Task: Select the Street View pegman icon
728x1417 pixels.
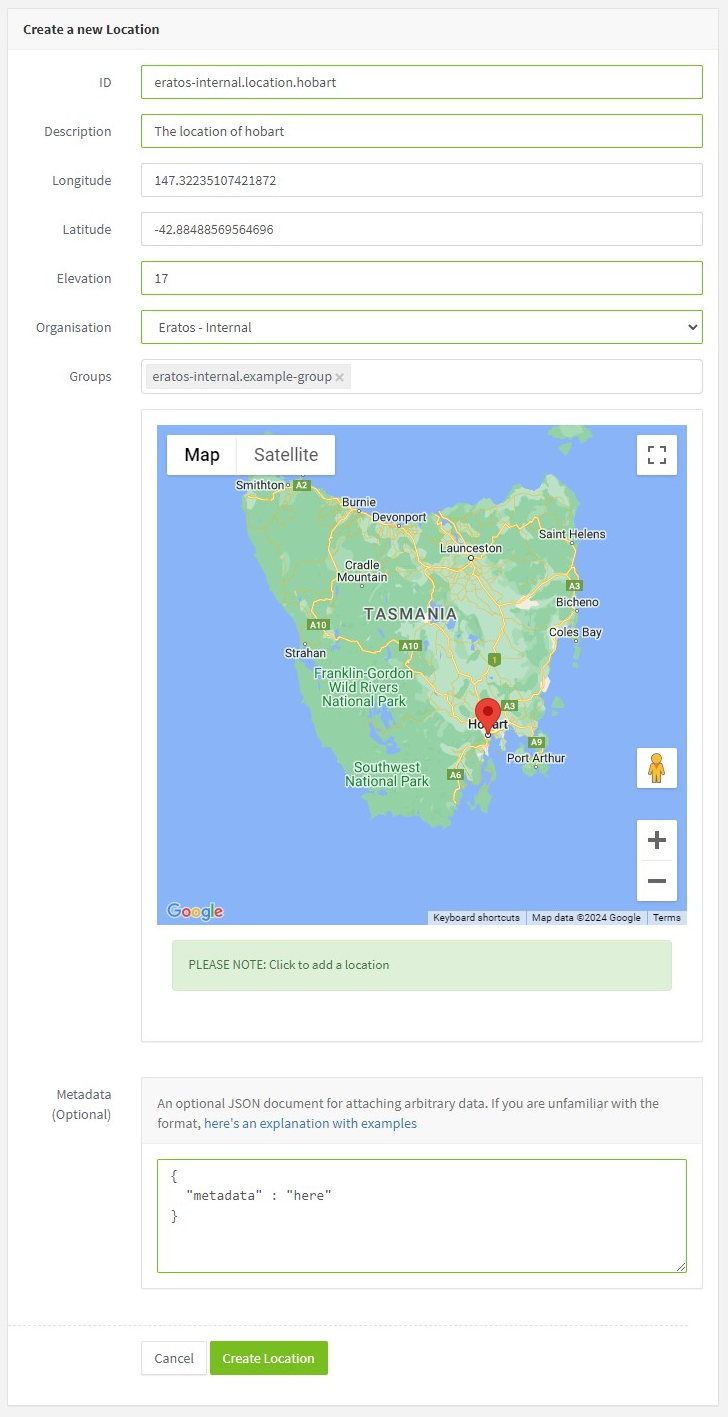Action: pos(657,768)
